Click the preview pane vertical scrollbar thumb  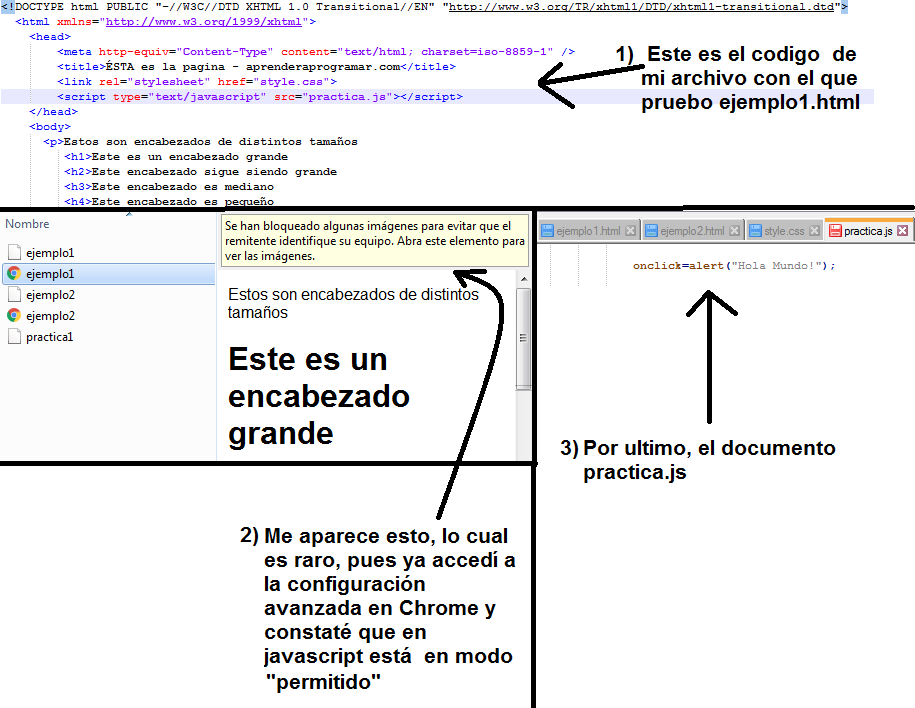coord(523,339)
